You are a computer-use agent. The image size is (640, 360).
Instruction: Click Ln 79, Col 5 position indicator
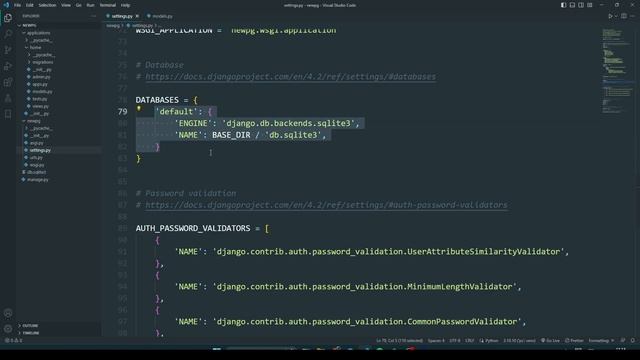click(399, 340)
